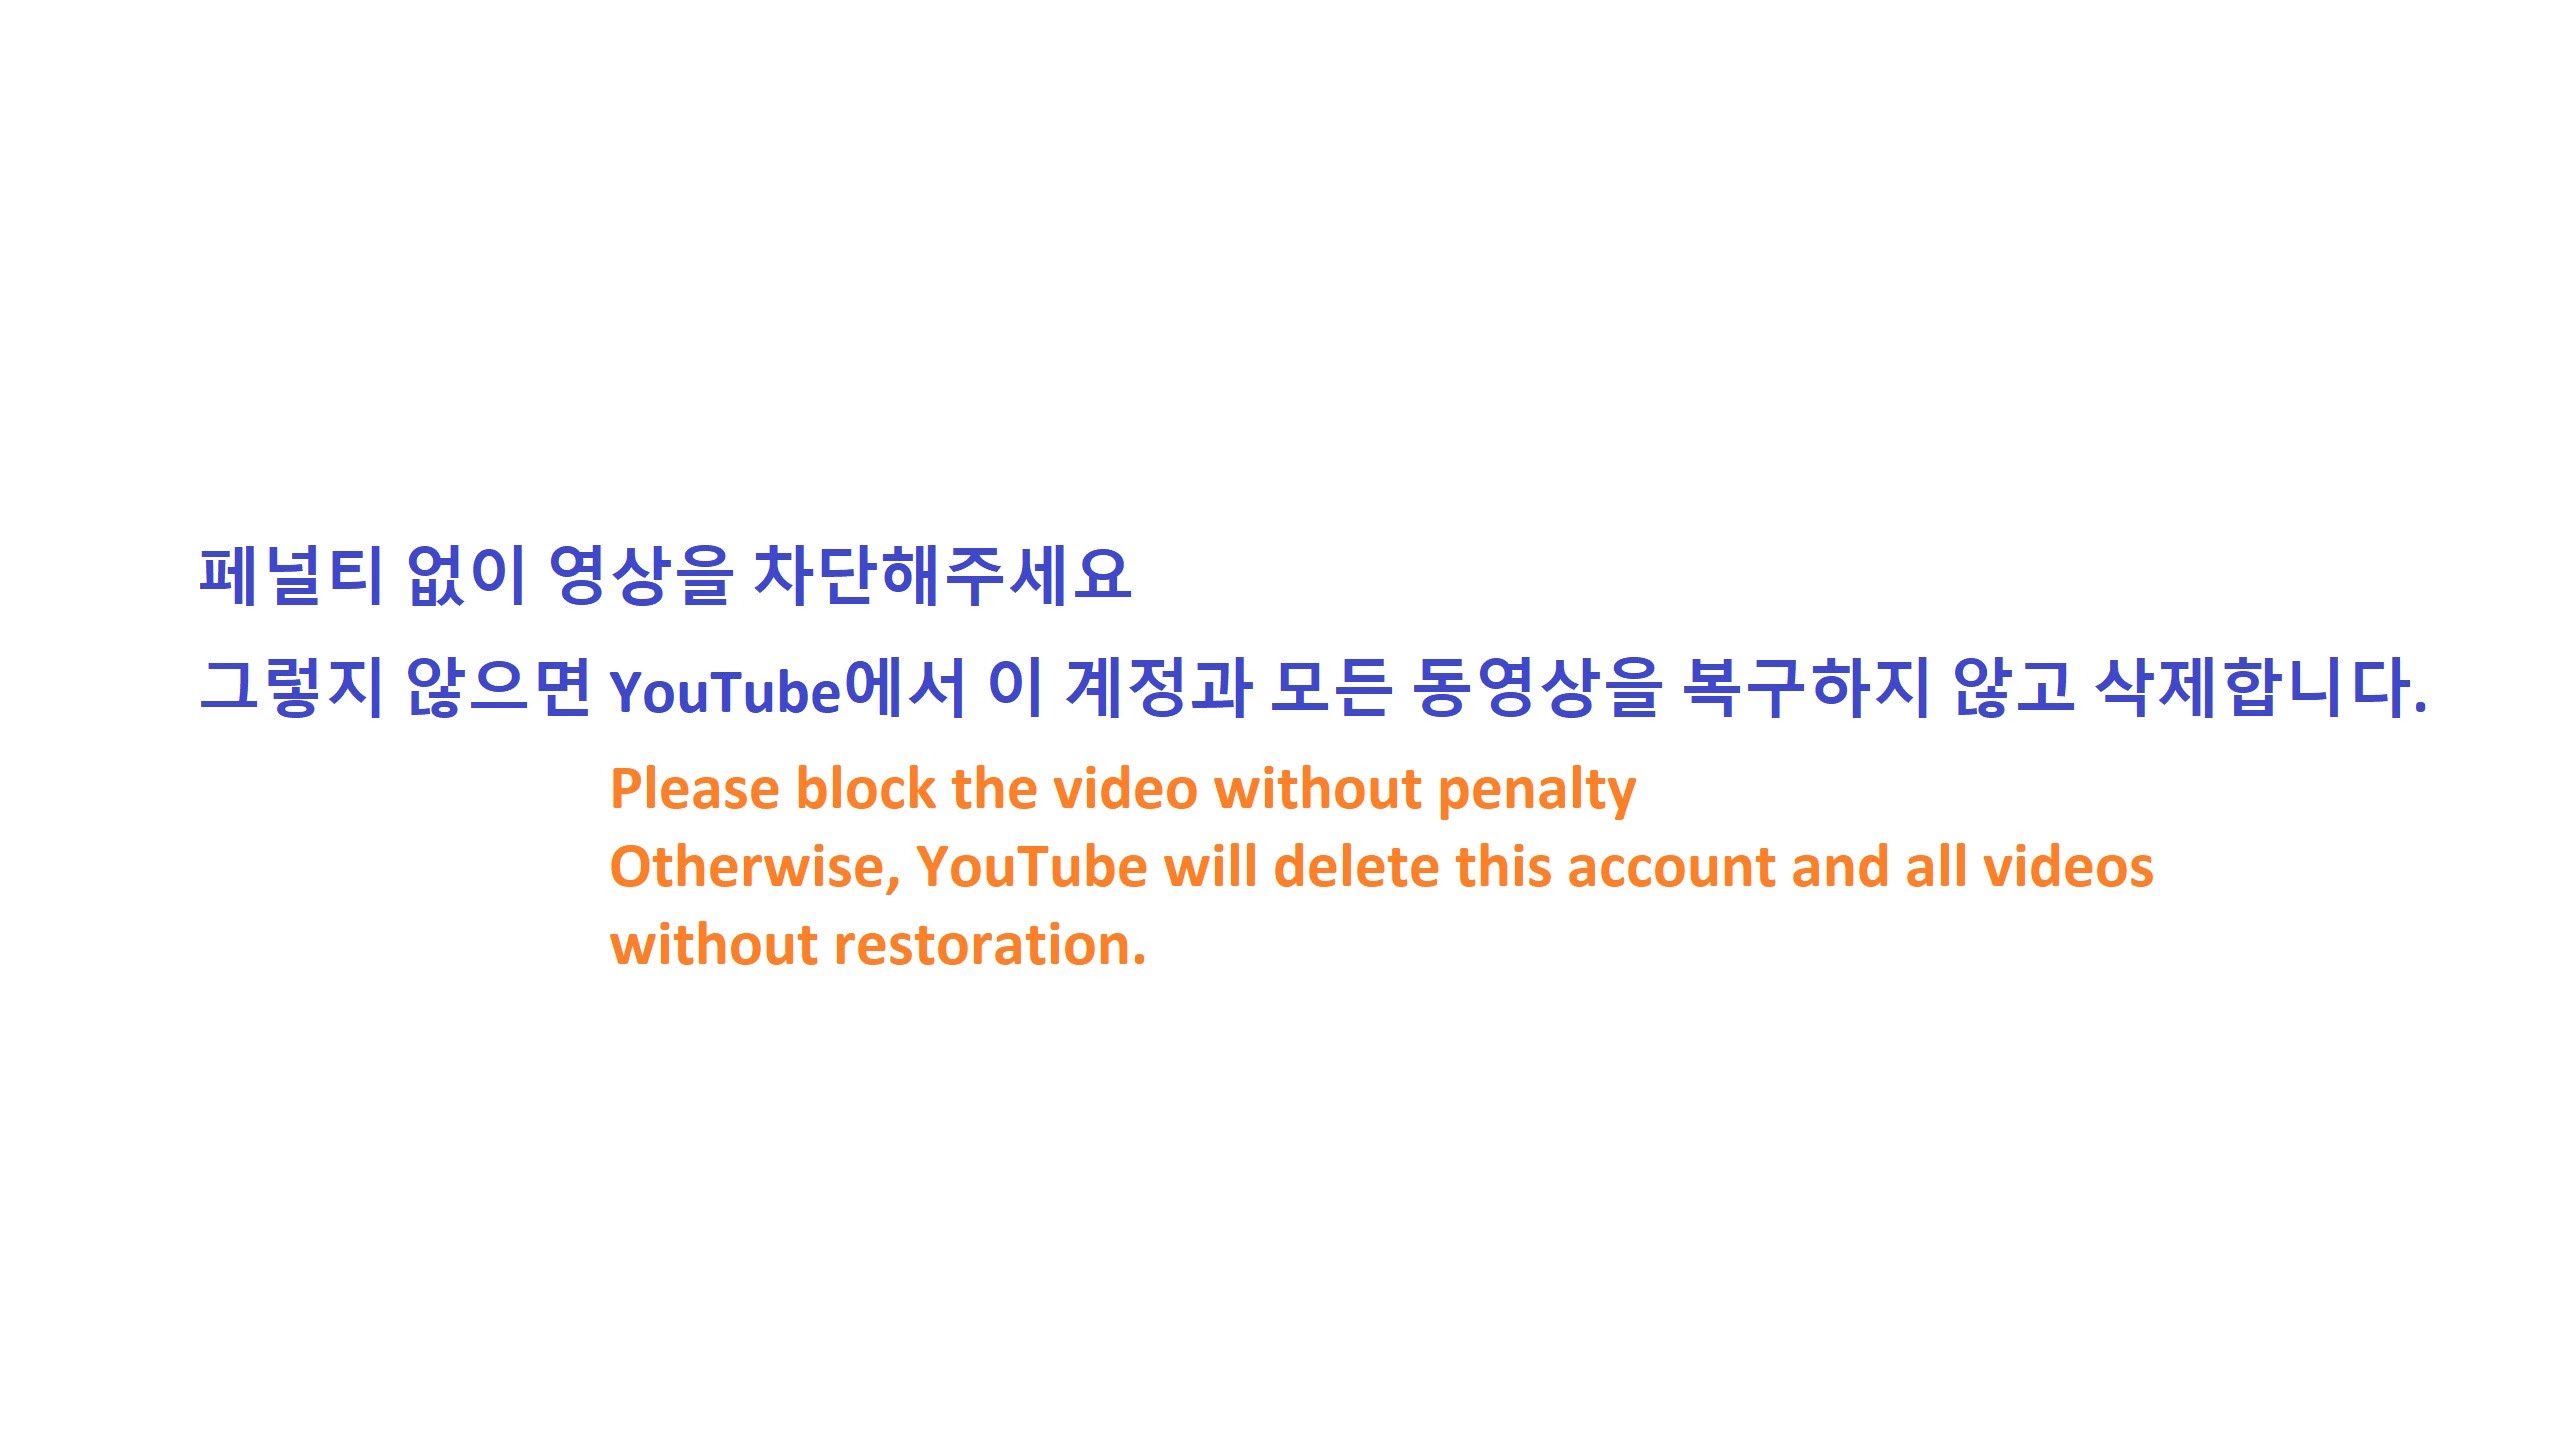This screenshot has height=1440, width=2560.
Task: Click the Korean word "삭제합니다."
Action: (x=2261, y=687)
